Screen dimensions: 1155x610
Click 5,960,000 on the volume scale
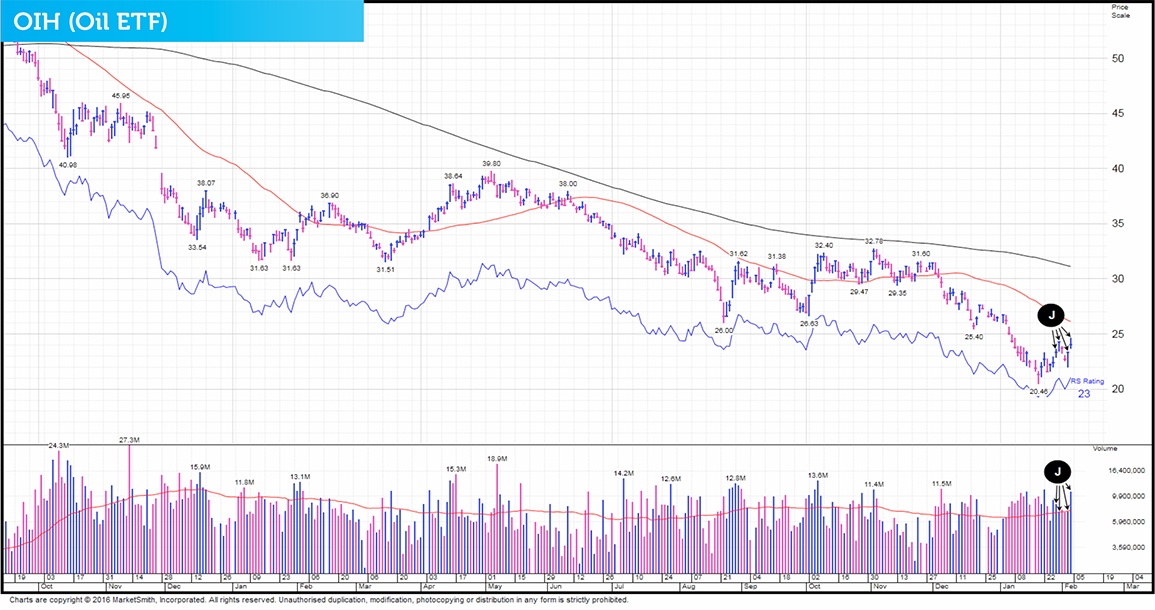[1126, 522]
